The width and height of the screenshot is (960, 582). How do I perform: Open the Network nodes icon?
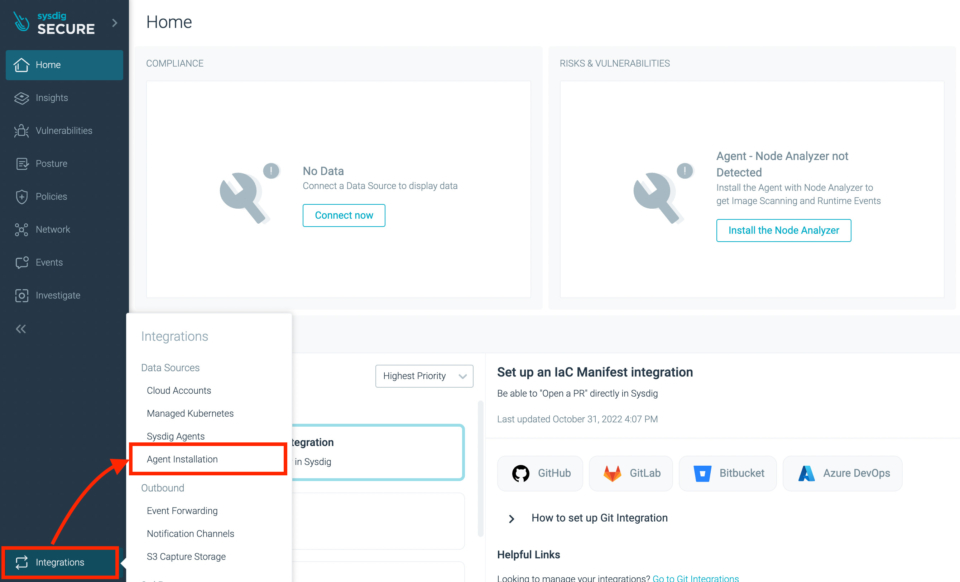[x=21, y=229]
